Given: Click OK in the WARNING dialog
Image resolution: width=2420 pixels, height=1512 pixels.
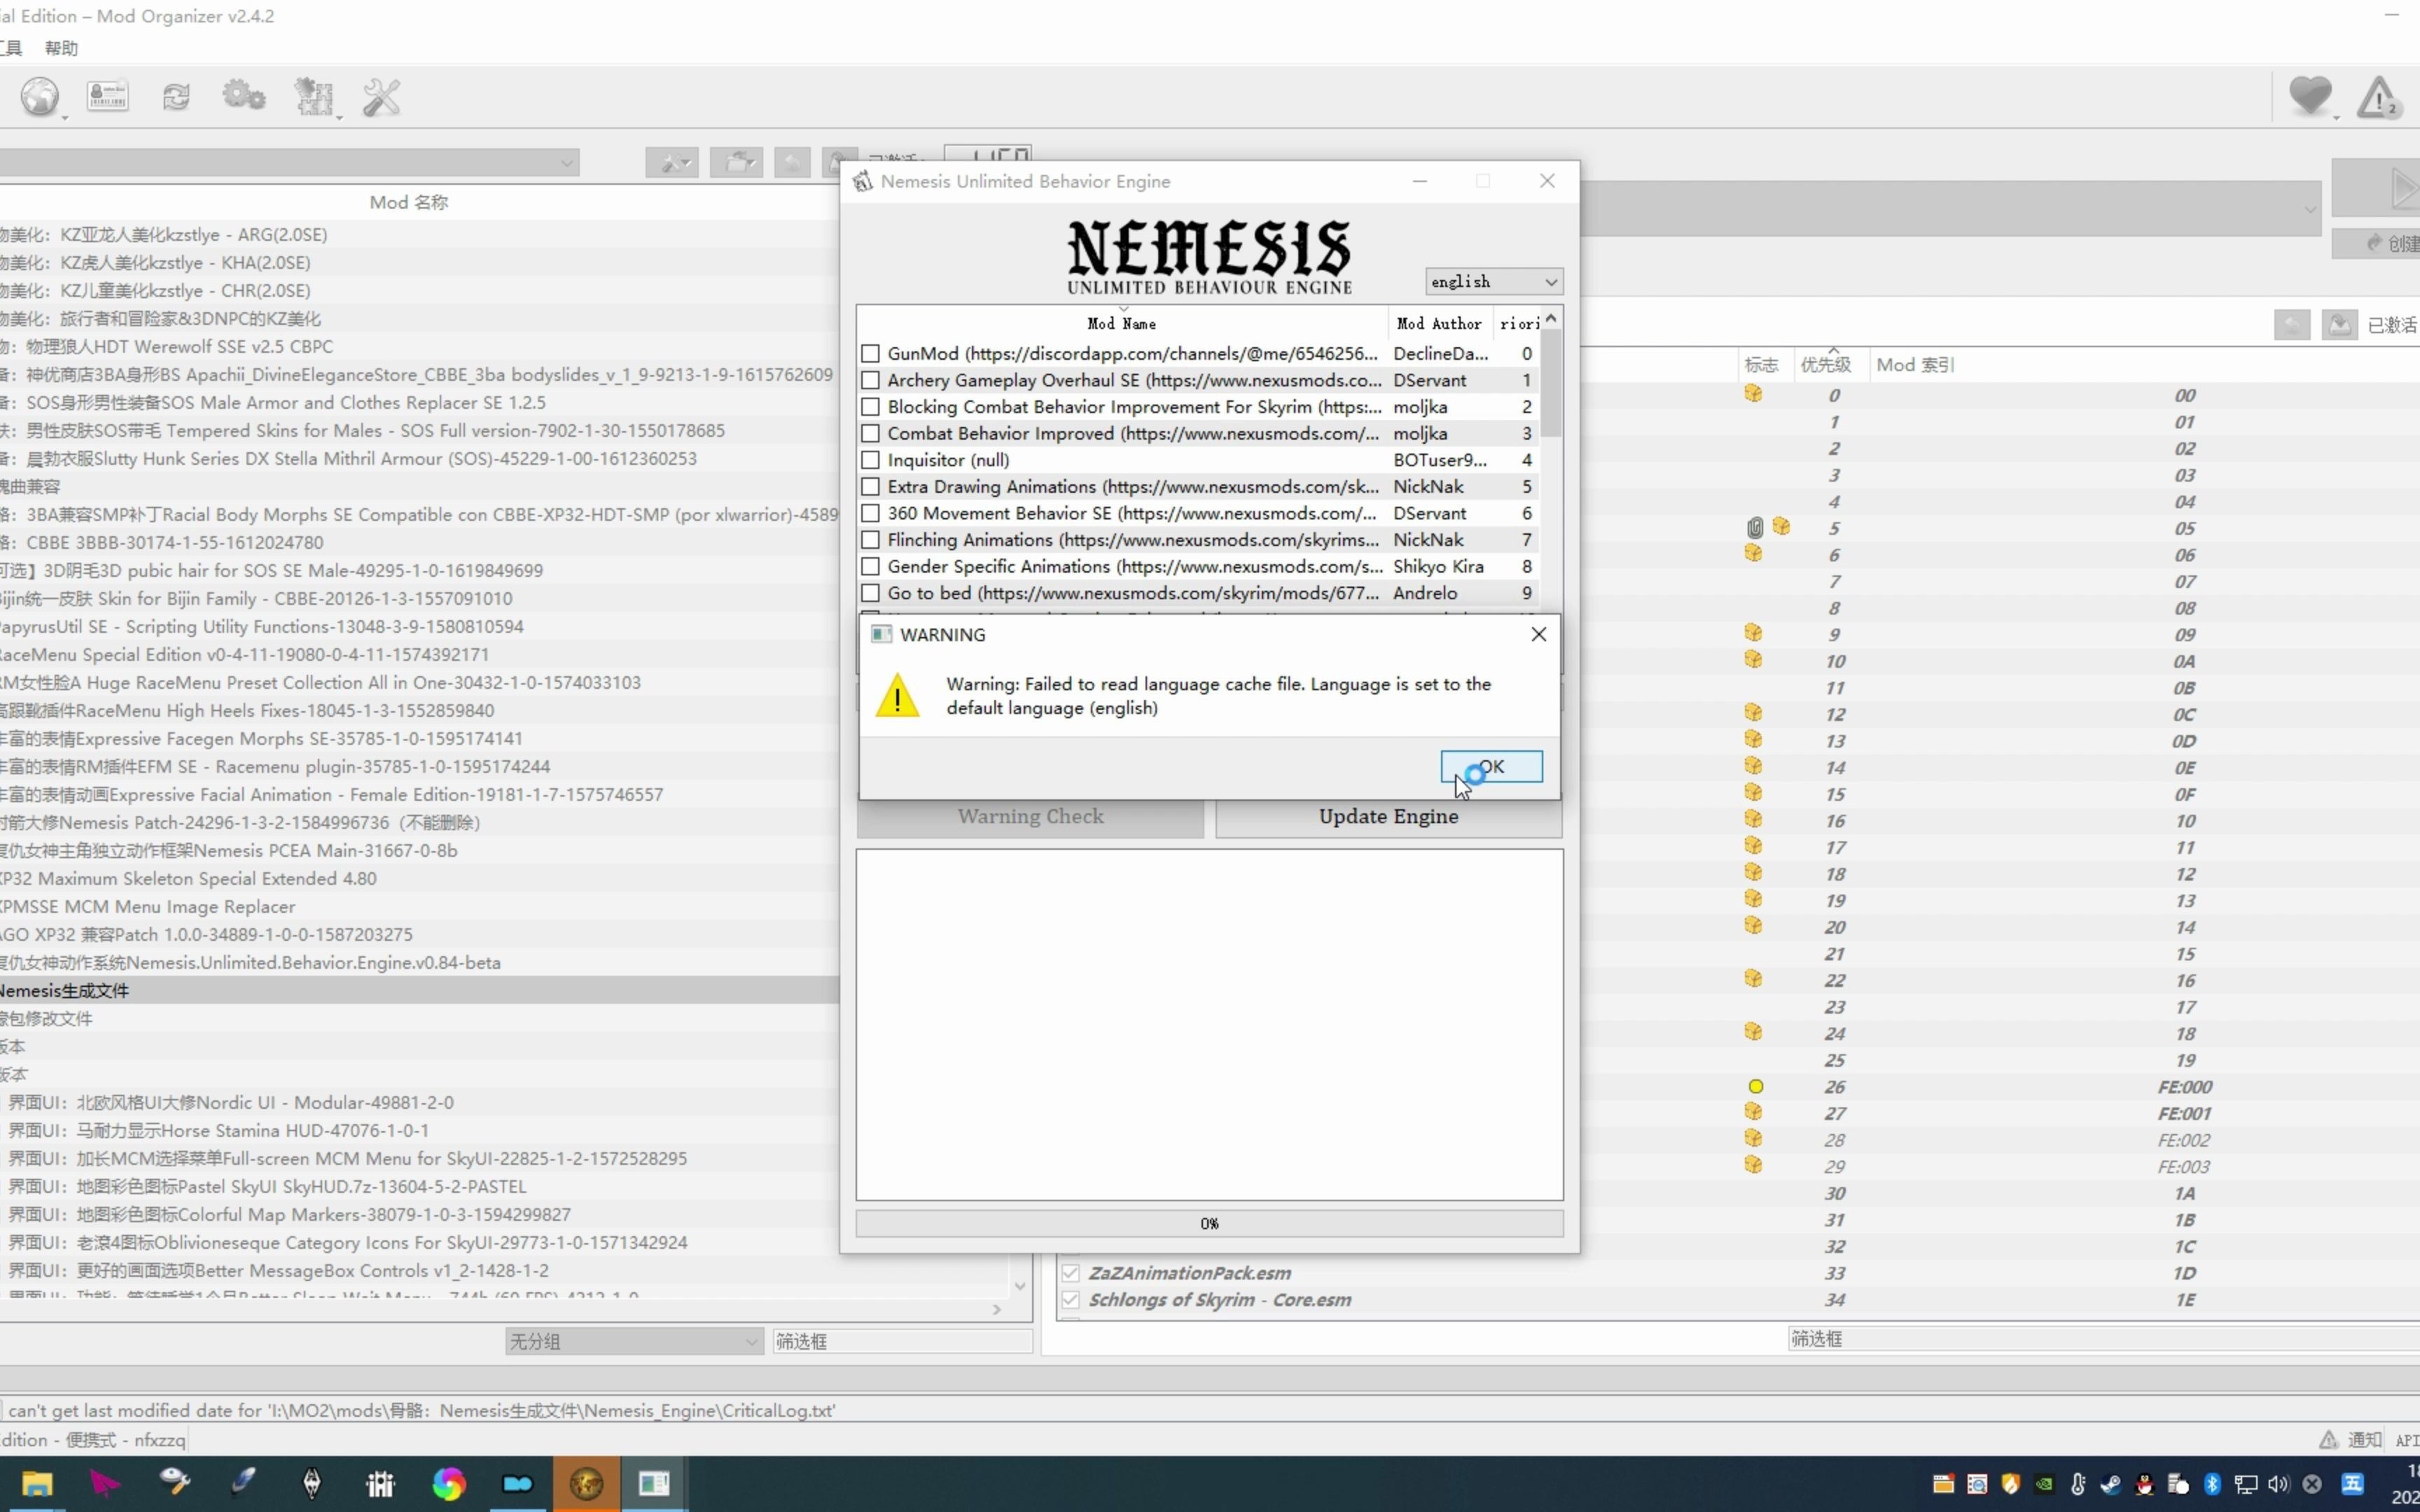Looking at the screenshot, I should point(1491,767).
